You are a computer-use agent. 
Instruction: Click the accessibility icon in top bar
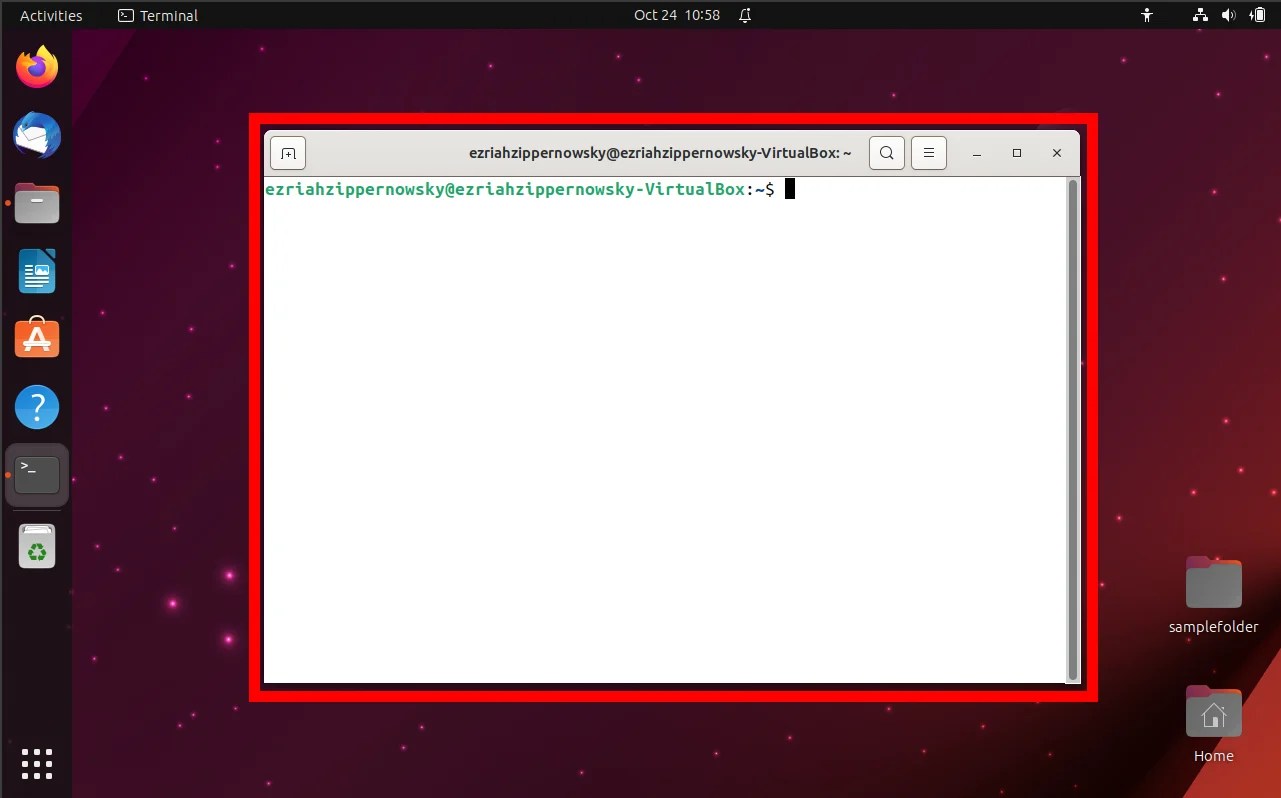(1147, 15)
